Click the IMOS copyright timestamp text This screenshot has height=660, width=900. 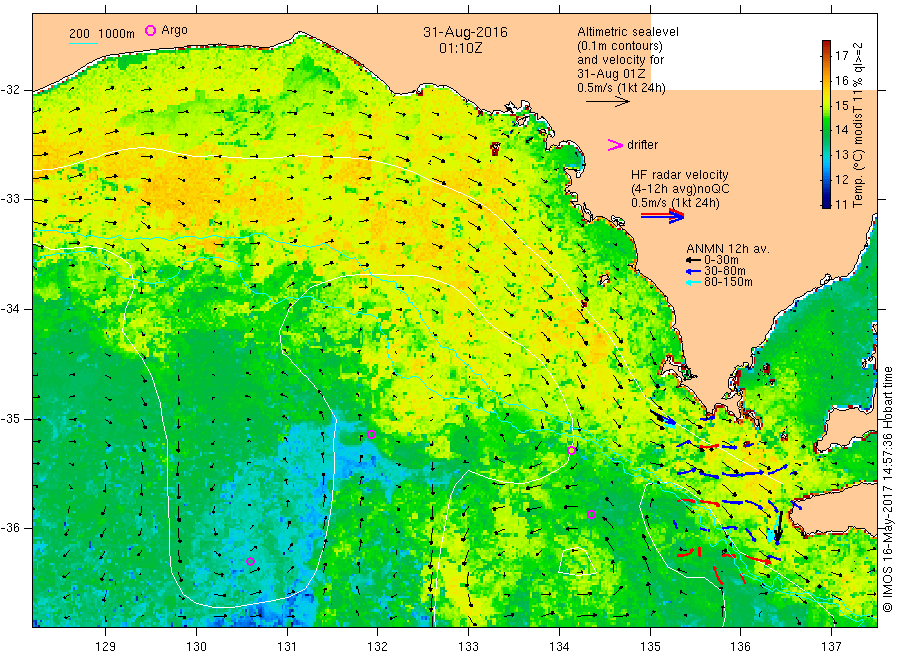(887, 489)
